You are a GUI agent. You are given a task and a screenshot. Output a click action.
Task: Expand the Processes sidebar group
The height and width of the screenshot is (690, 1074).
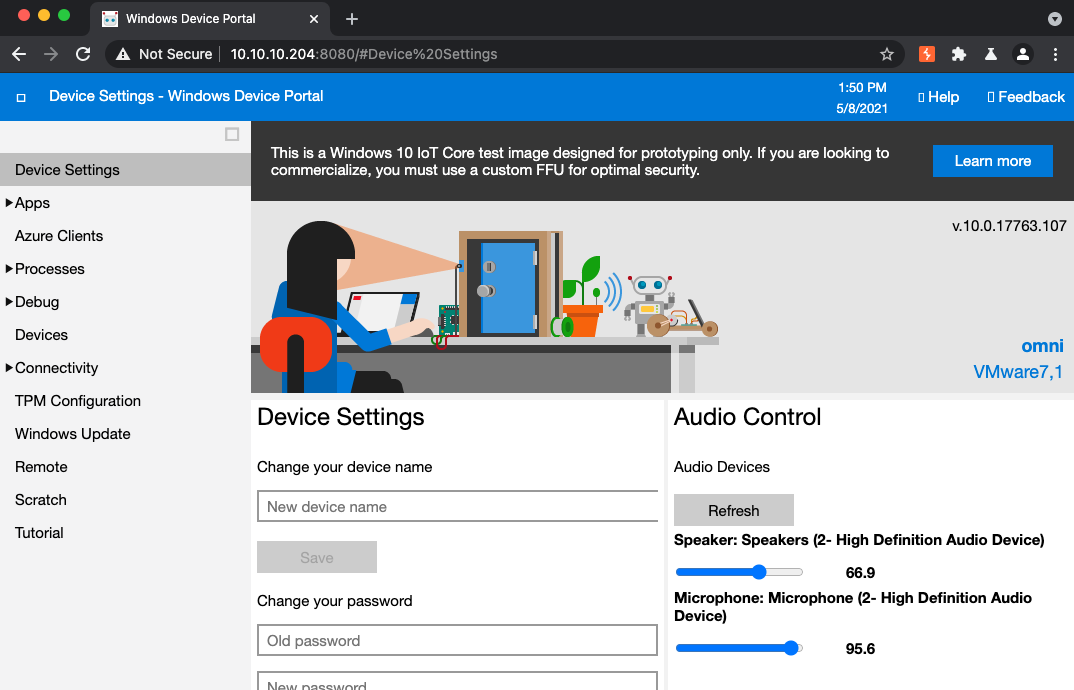pyautogui.click(x=47, y=269)
